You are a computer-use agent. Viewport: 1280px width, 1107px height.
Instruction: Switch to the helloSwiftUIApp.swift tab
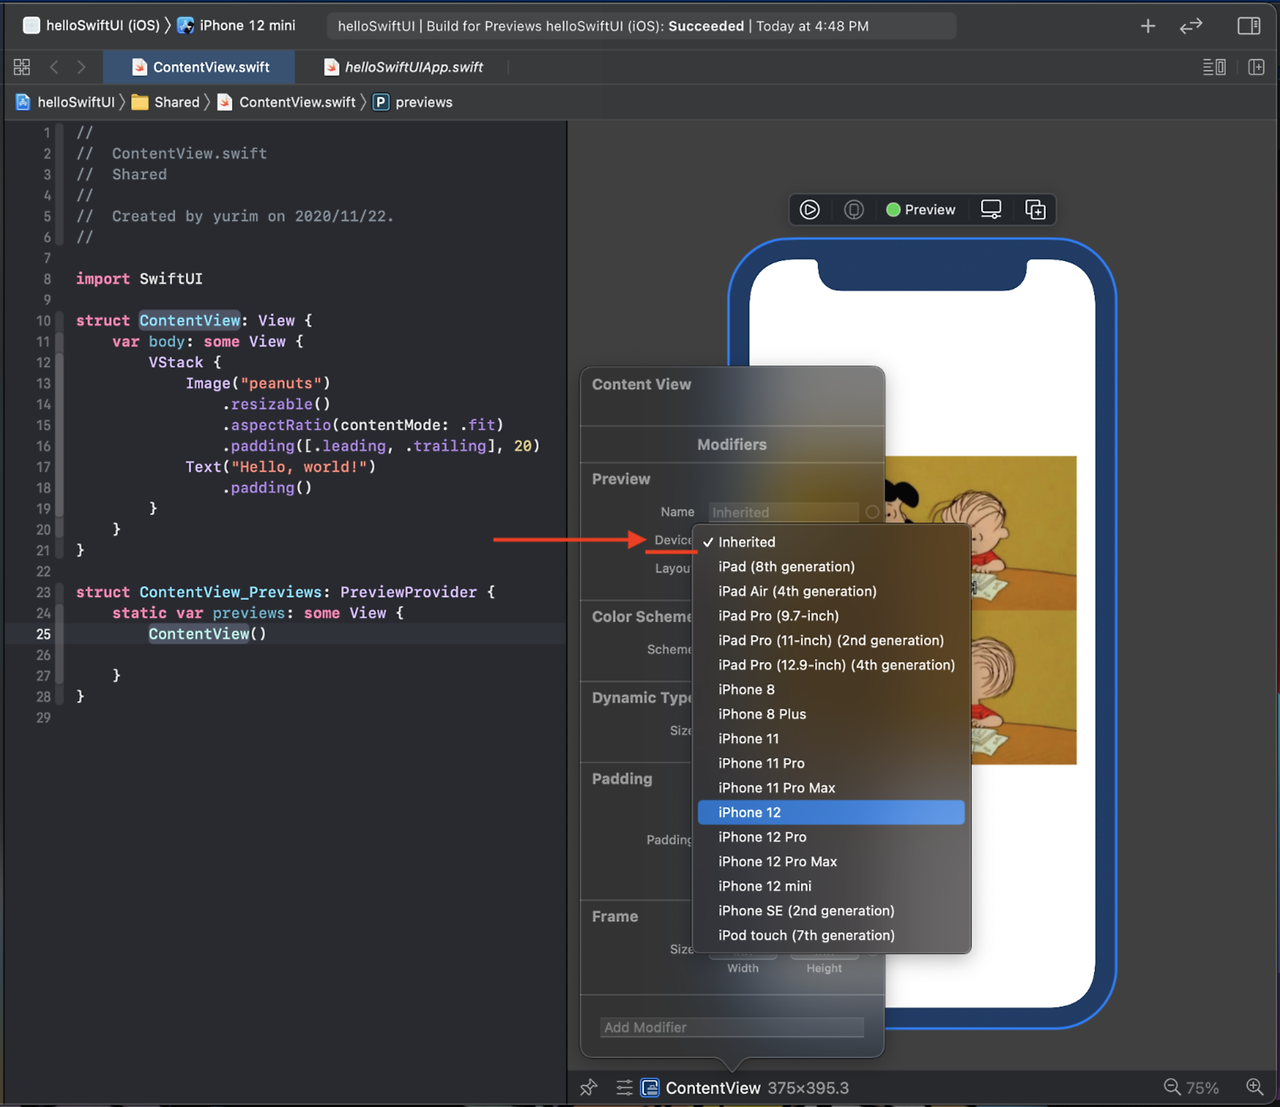coord(403,67)
